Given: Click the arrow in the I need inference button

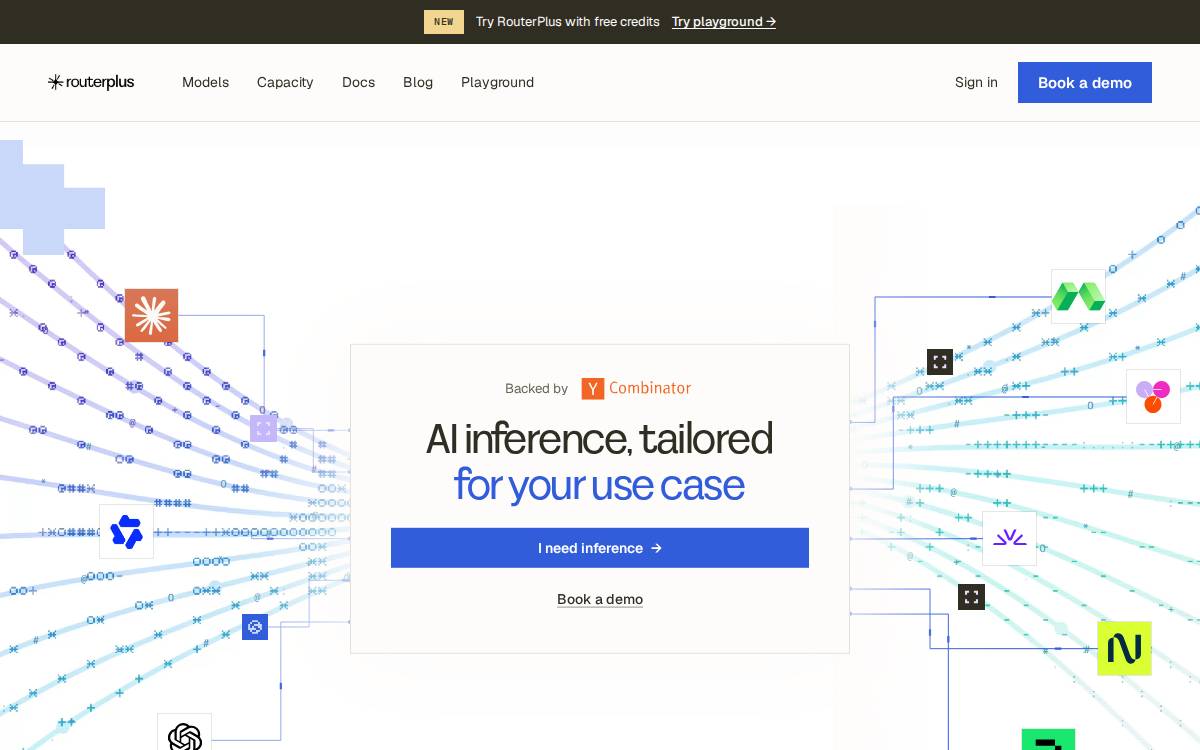Looking at the screenshot, I should point(656,548).
